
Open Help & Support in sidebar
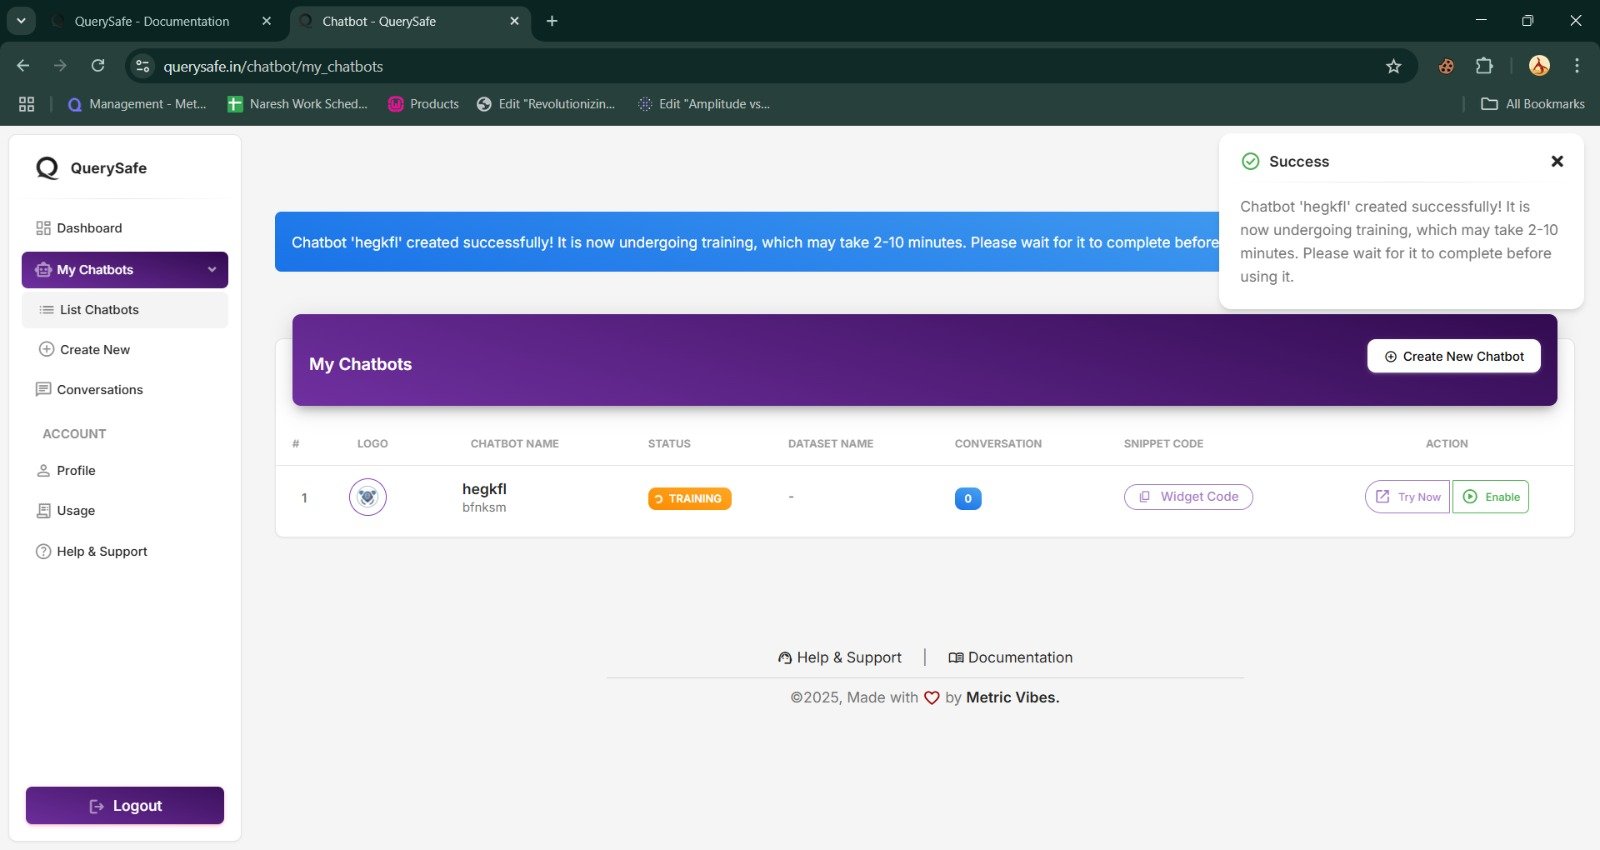101,552
